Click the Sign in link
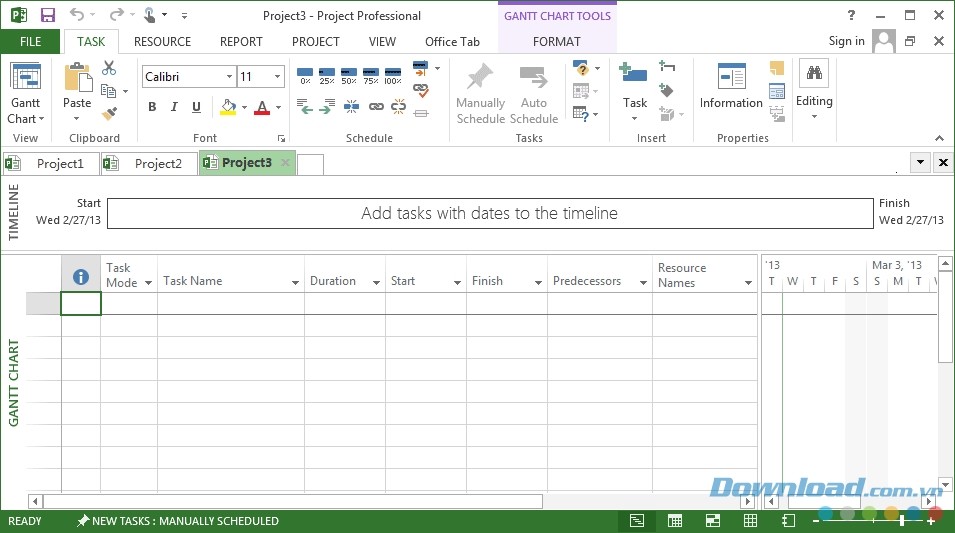 846,41
